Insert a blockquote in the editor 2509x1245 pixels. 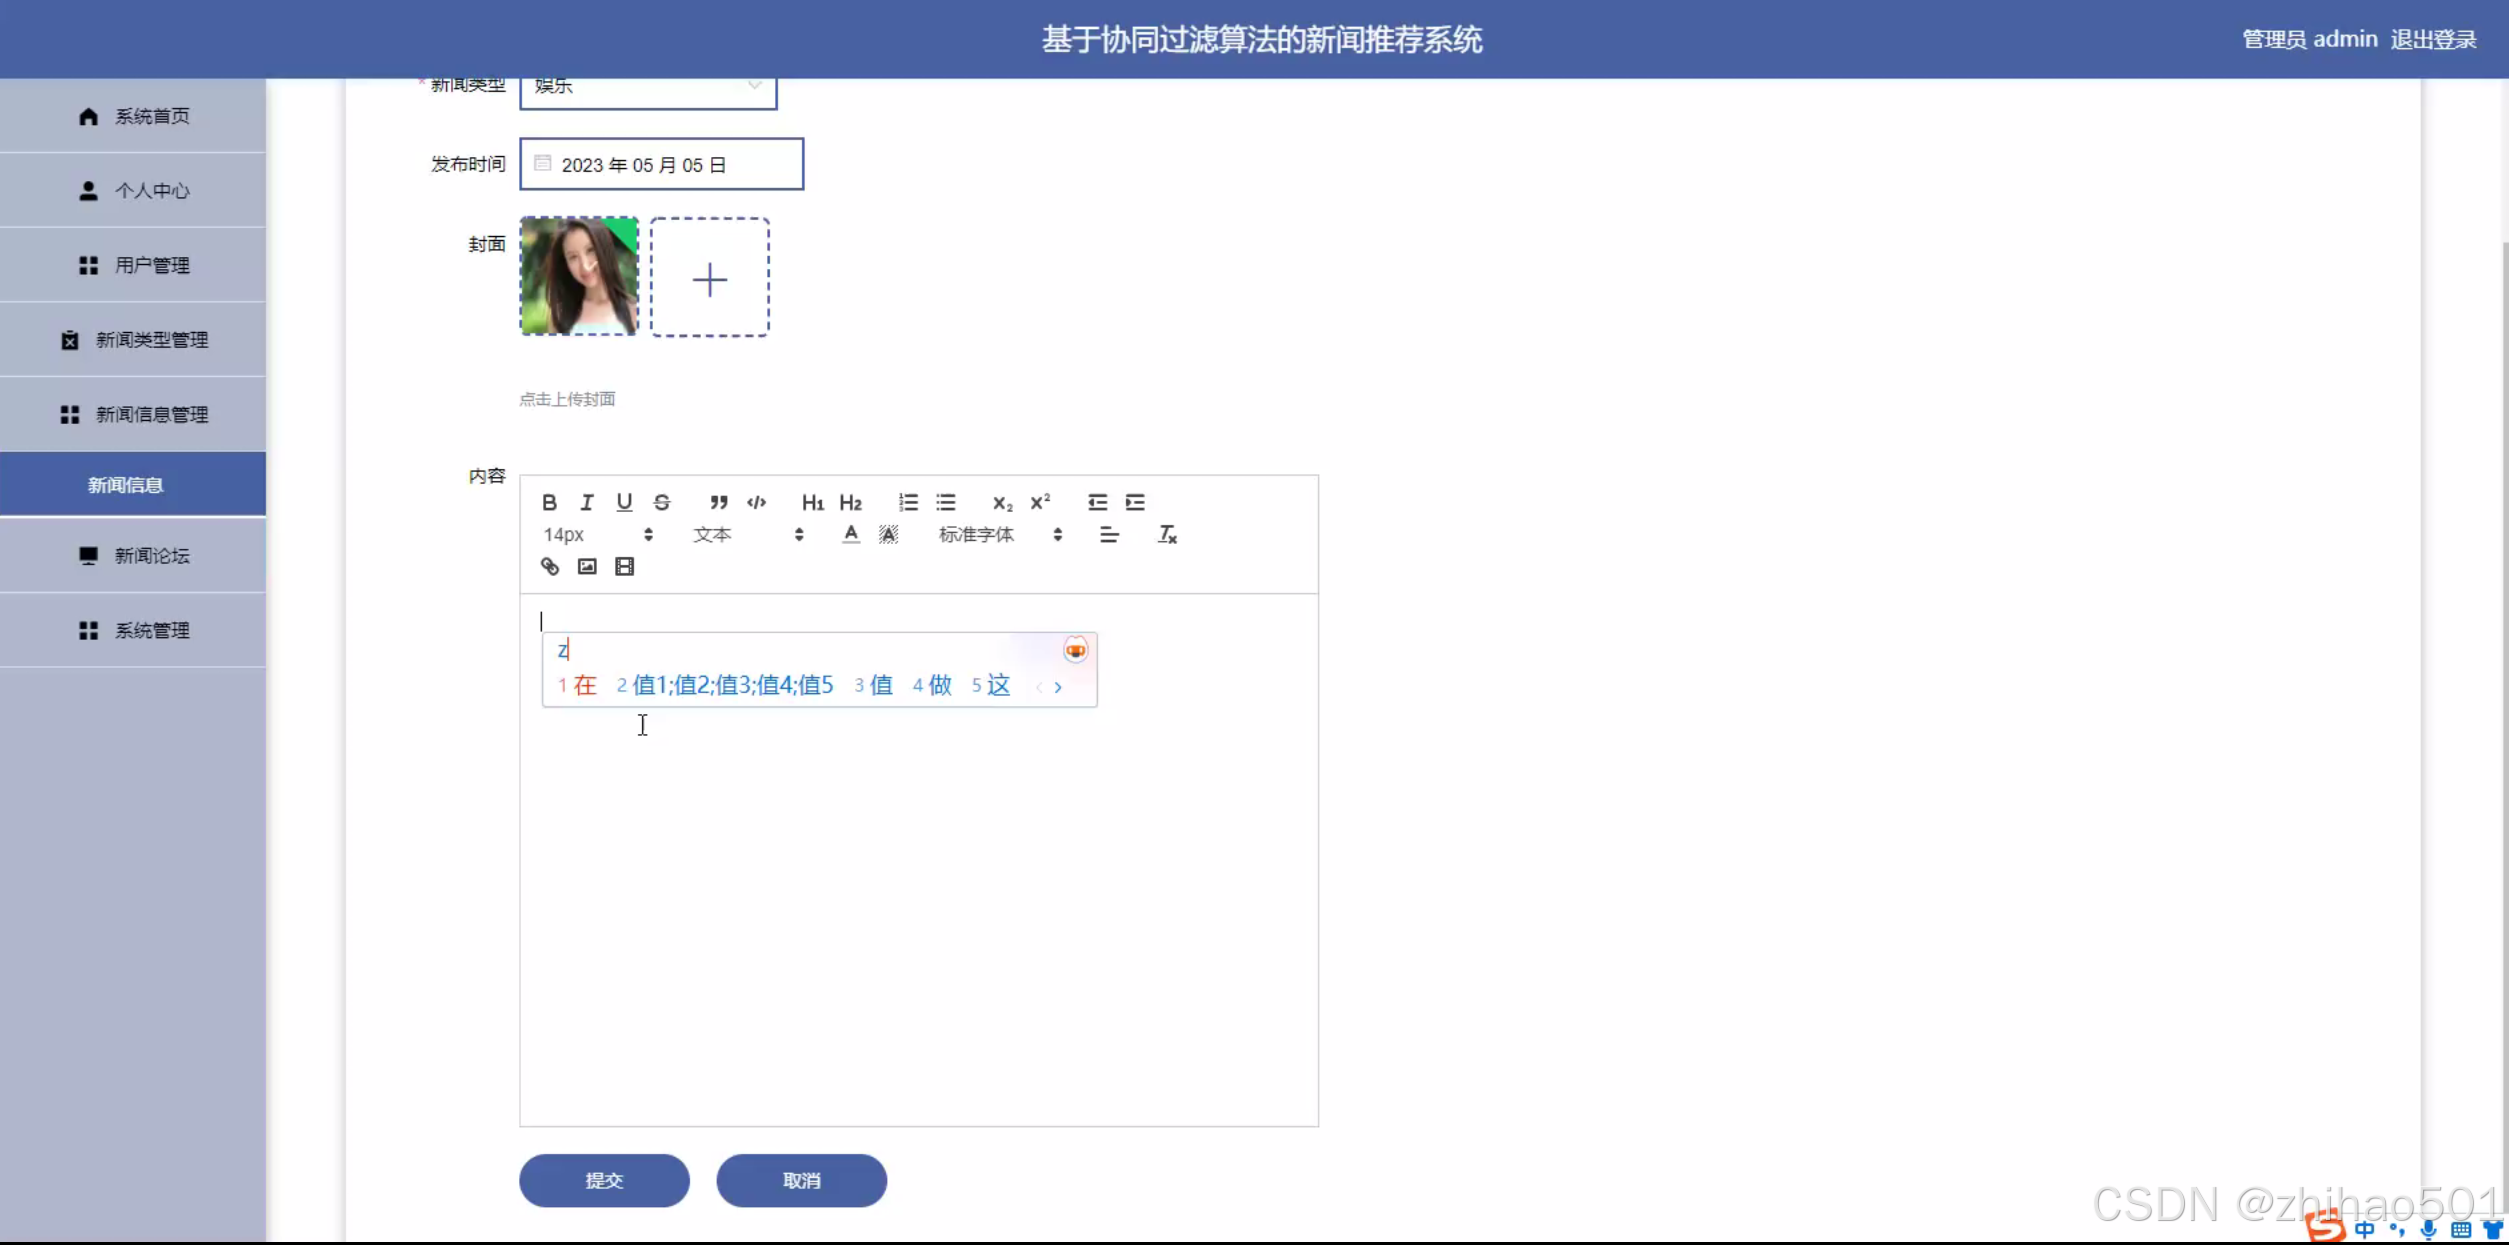[718, 502]
